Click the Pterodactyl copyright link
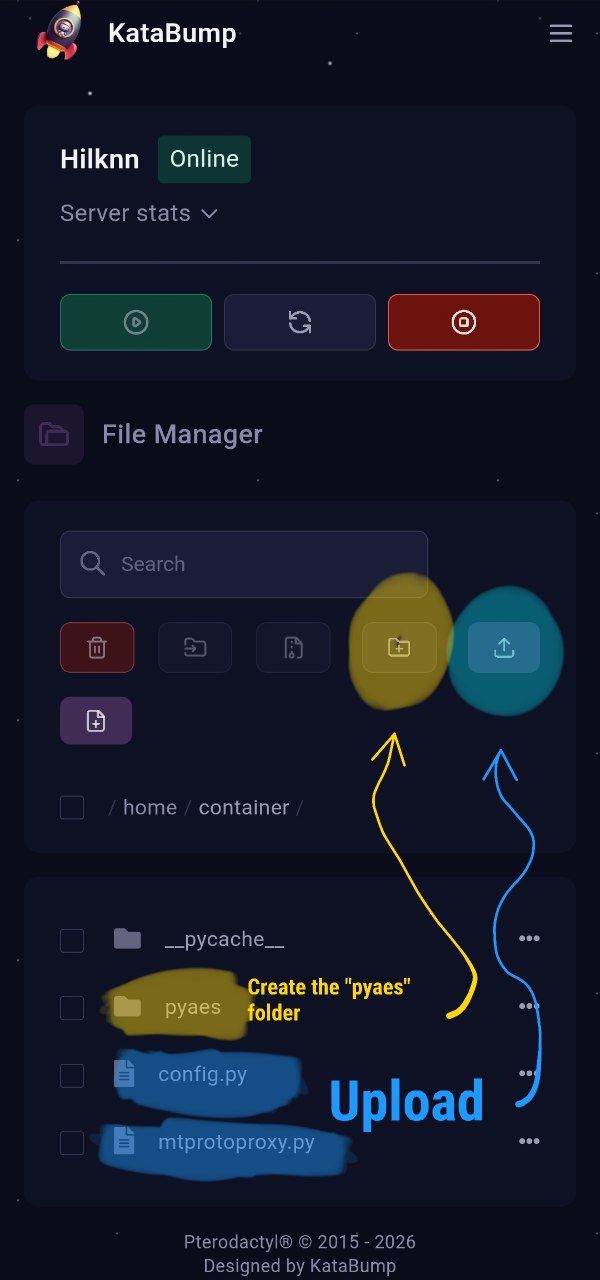 (300, 1242)
